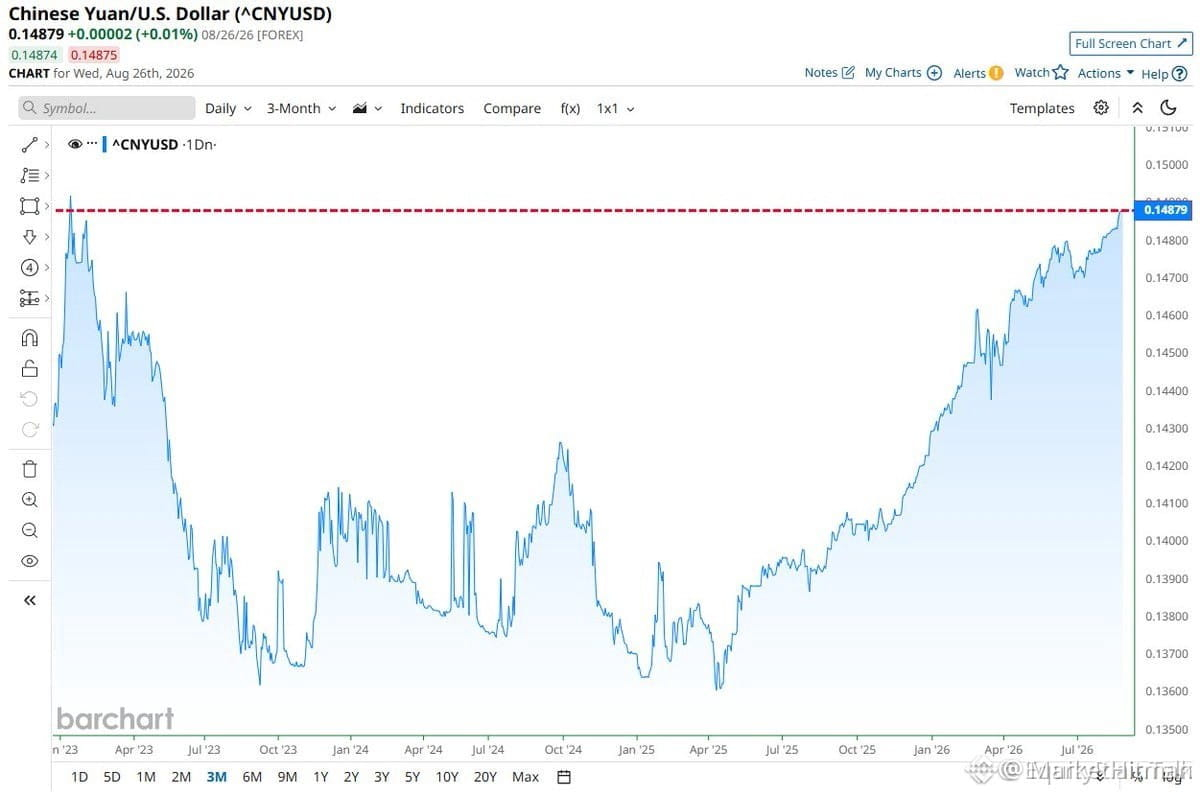Select the trend line drawing tool

click(29, 145)
